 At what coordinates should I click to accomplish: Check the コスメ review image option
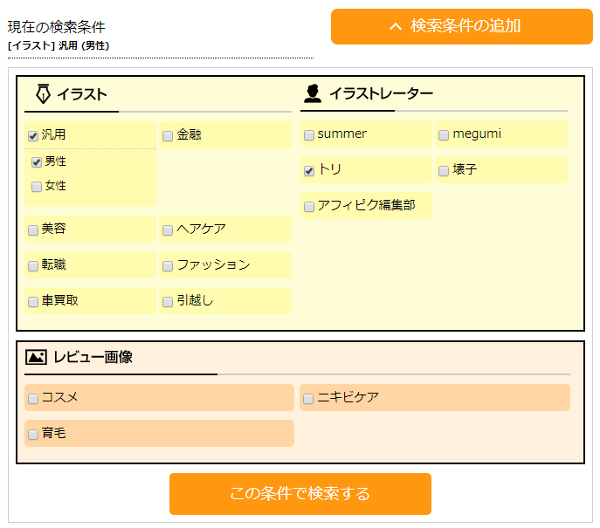click(x=33, y=399)
